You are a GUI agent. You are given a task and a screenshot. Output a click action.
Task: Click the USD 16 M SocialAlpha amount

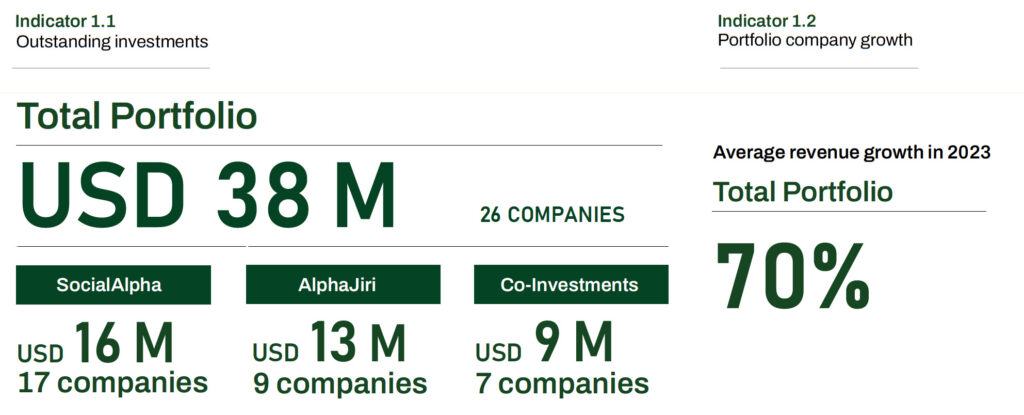[95, 343]
